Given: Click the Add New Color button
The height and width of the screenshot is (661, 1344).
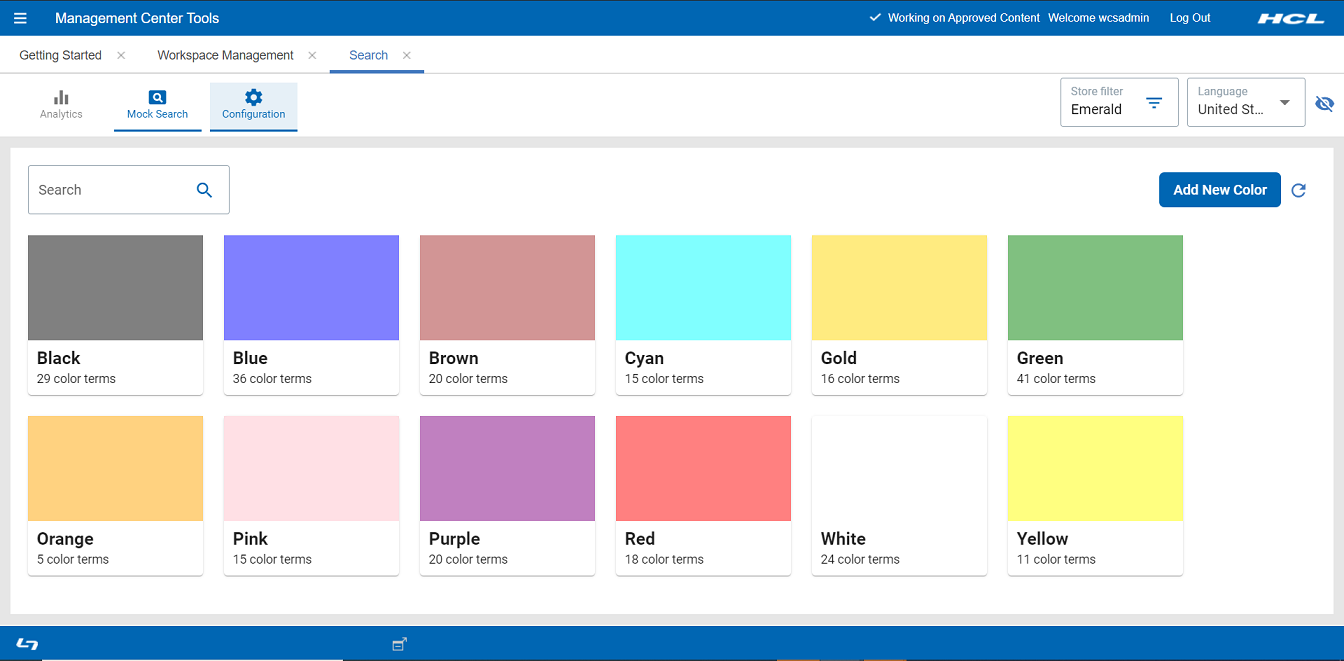Looking at the screenshot, I should (1219, 190).
